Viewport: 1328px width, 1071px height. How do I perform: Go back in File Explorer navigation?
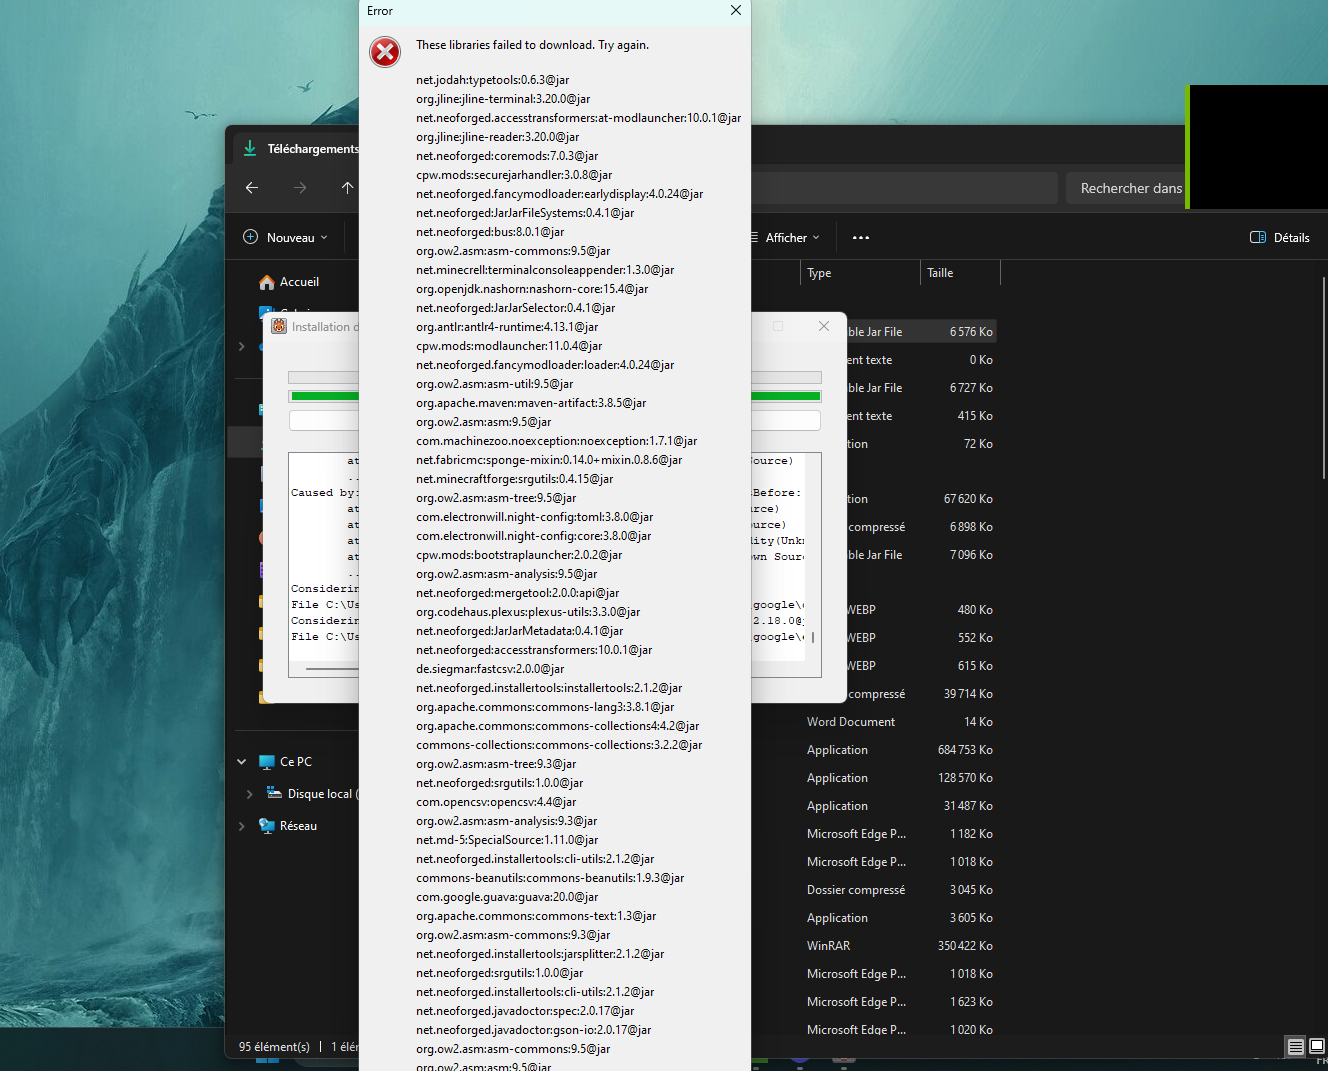point(252,188)
